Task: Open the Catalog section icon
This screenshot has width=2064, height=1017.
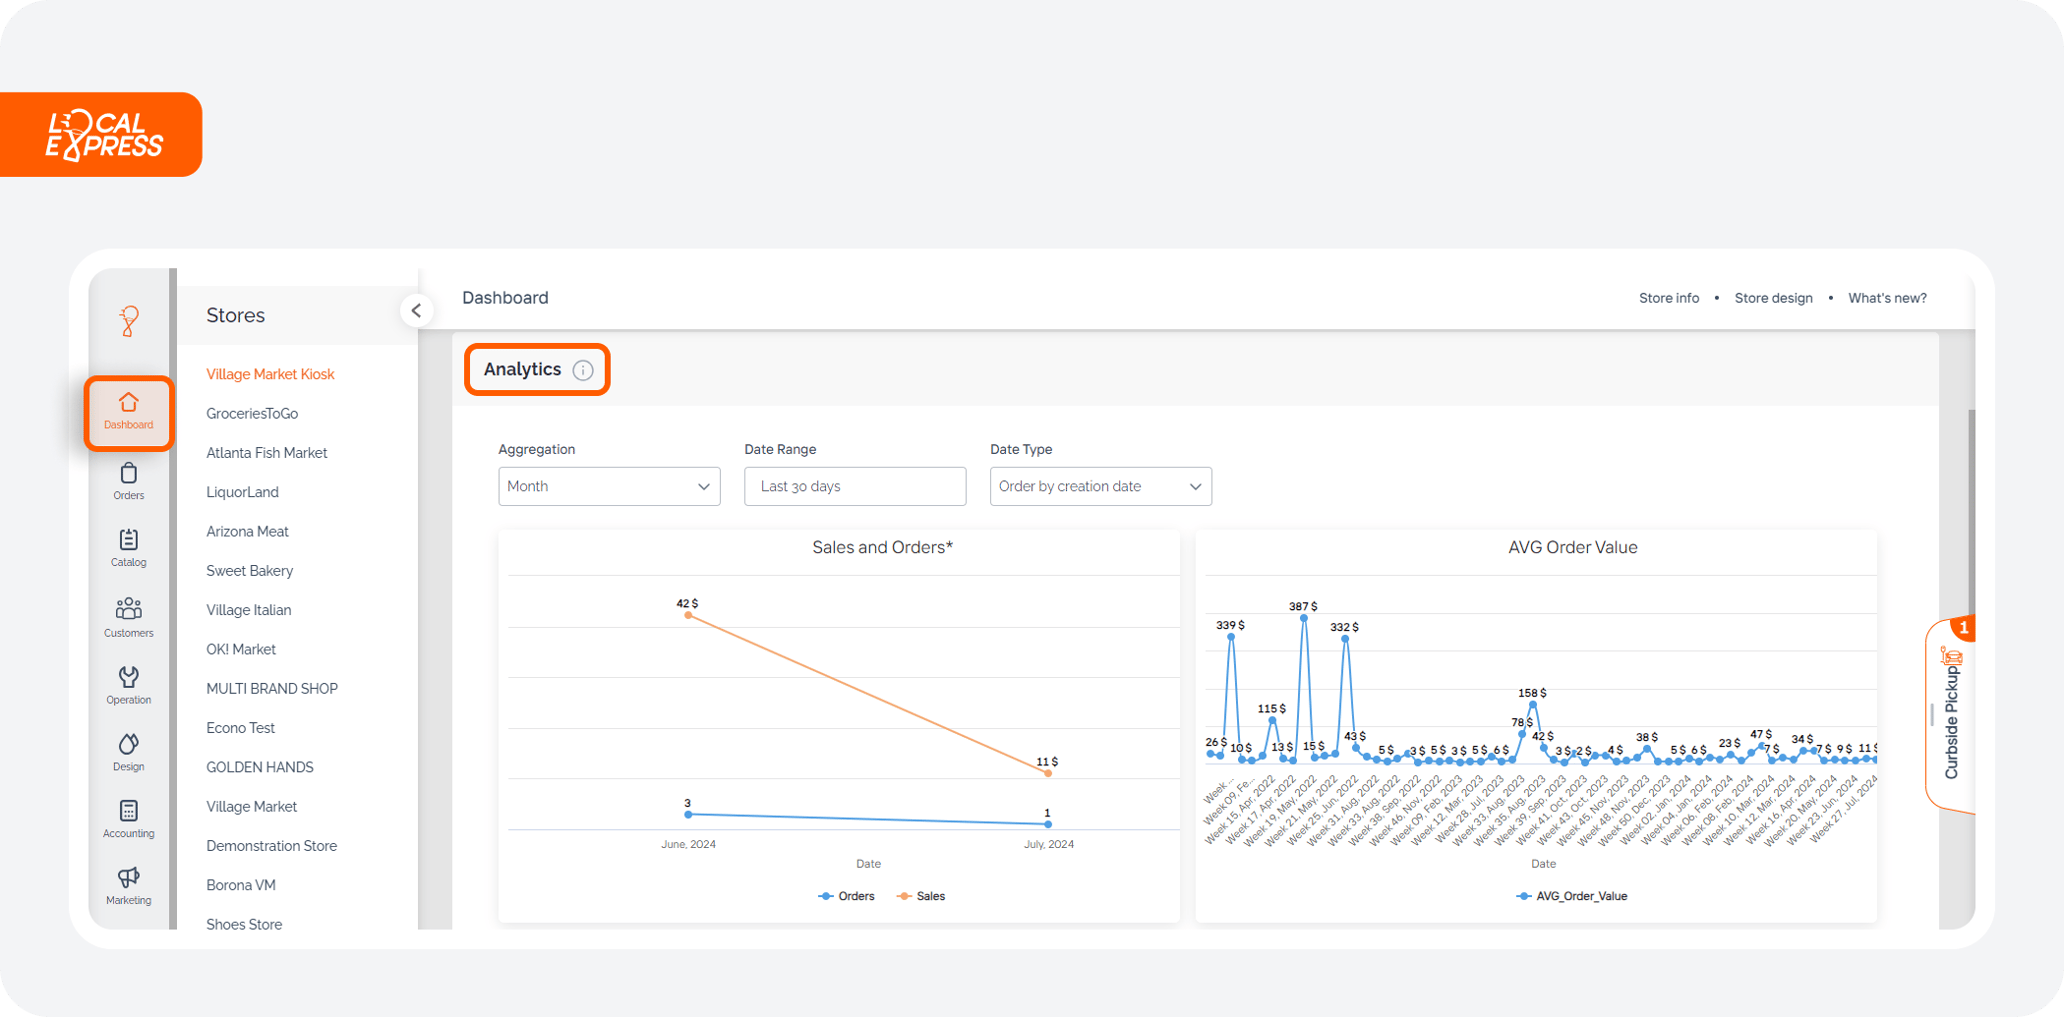Action: click(x=128, y=546)
